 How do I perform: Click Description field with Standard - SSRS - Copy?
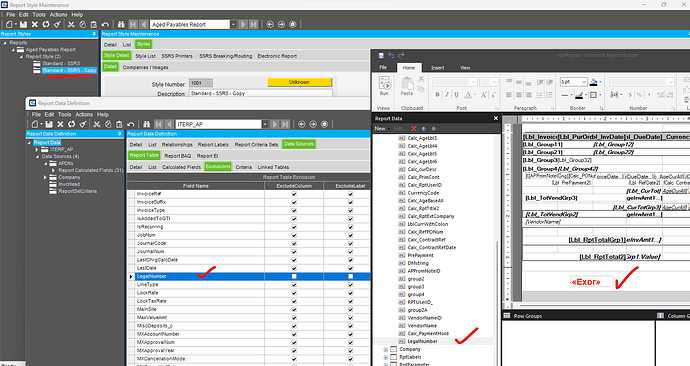coord(261,93)
